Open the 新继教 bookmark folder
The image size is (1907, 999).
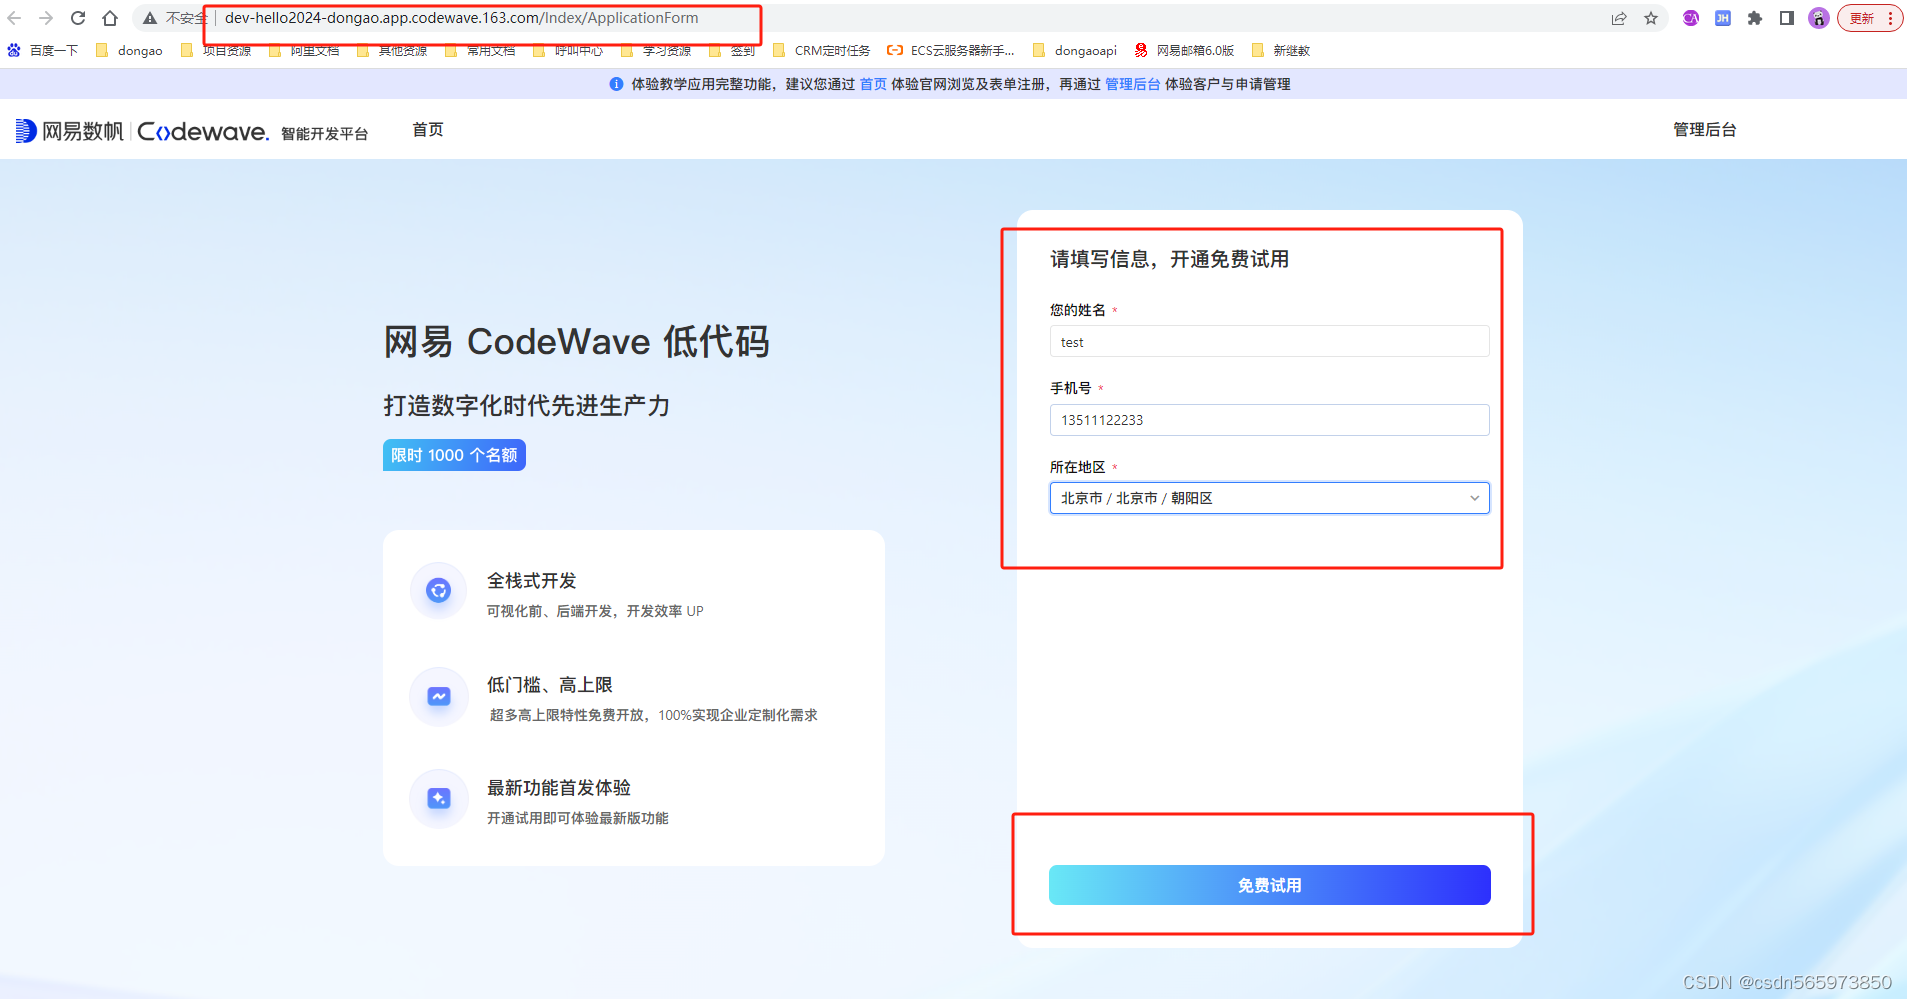[x=1281, y=50]
